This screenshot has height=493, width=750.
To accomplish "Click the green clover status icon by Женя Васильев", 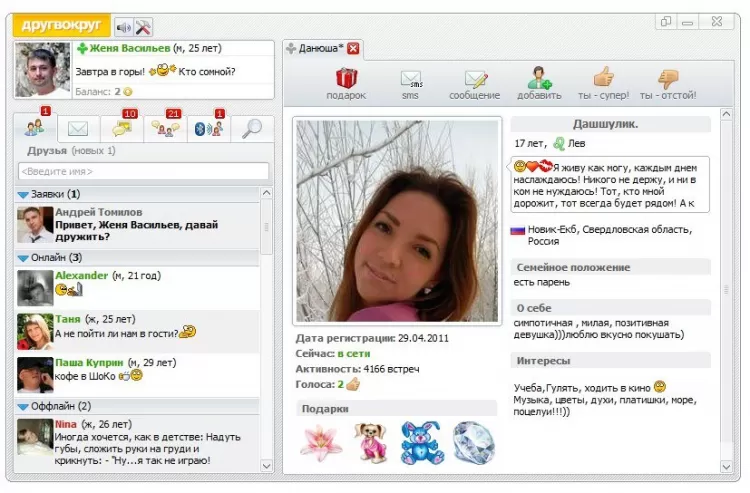I will pos(82,48).
